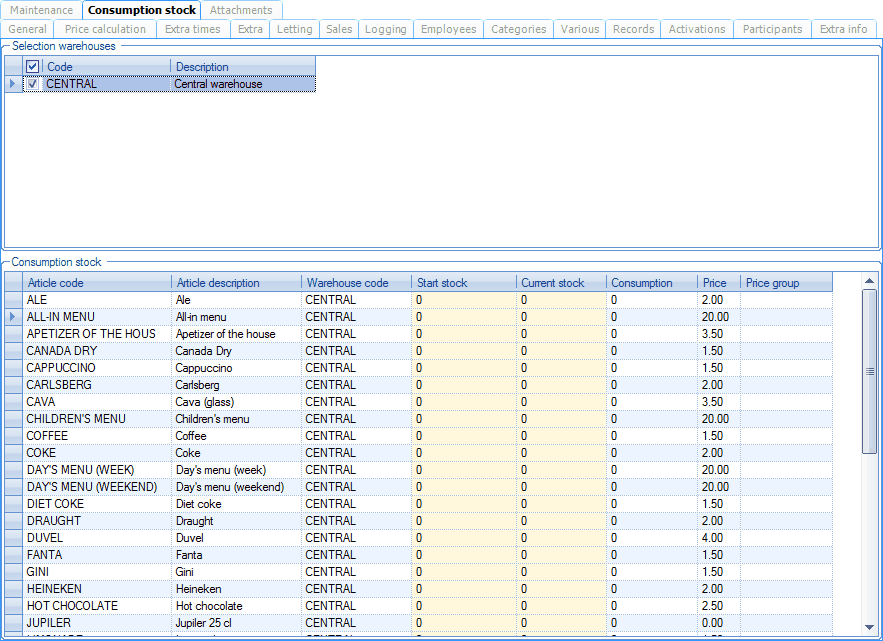Open the Participants tab
Viewport: 883px width, 641px height.
(772, 29)
